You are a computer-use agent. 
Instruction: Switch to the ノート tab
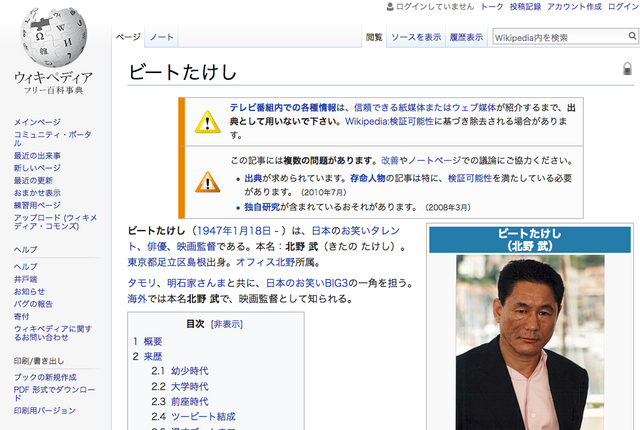pyautogui.click(x=162, y=37)
